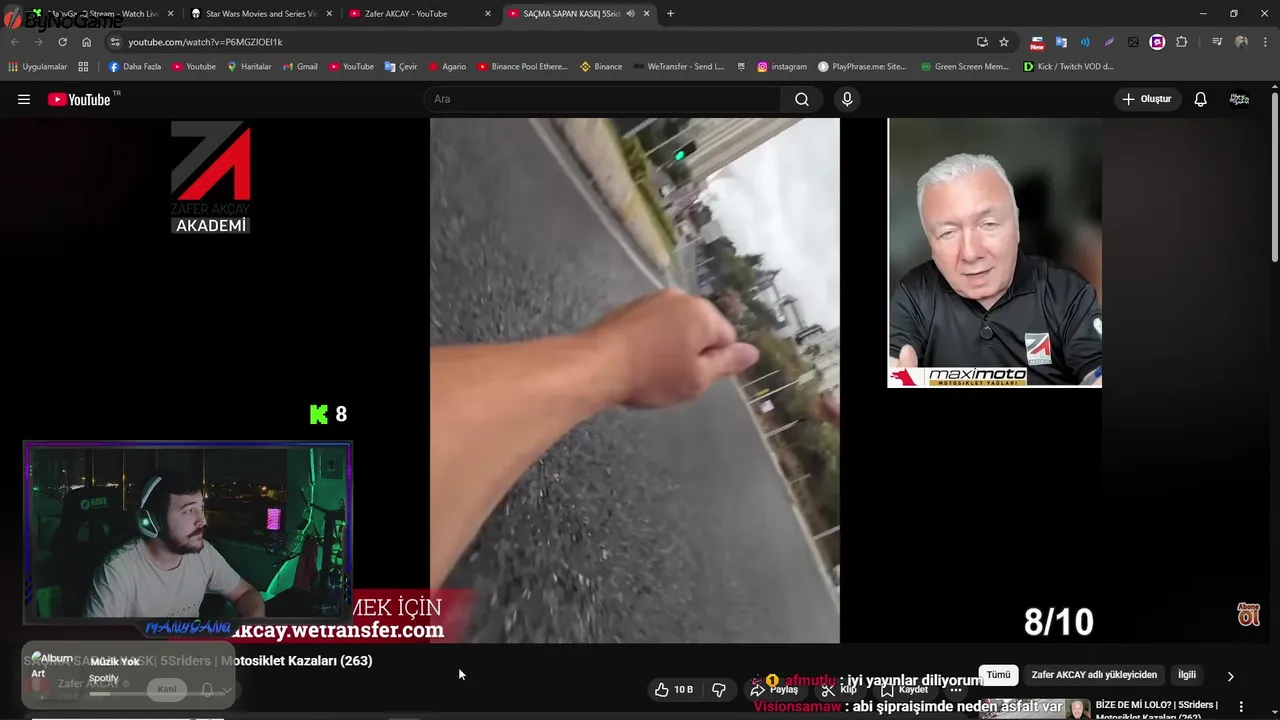Like the video with thumbs up
This screenshot has width=1280, height=720.
point(673,690)
